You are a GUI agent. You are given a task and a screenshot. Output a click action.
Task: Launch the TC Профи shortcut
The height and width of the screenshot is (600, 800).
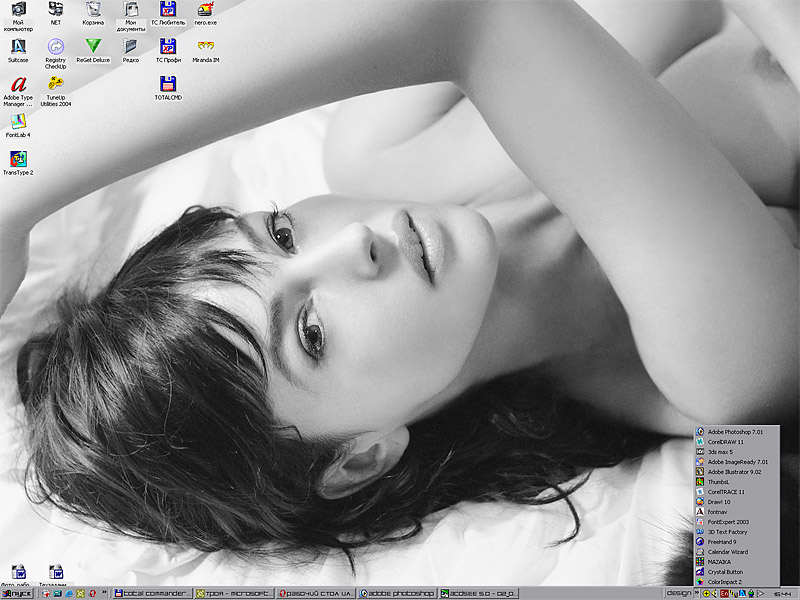click(x=168, y=51)
